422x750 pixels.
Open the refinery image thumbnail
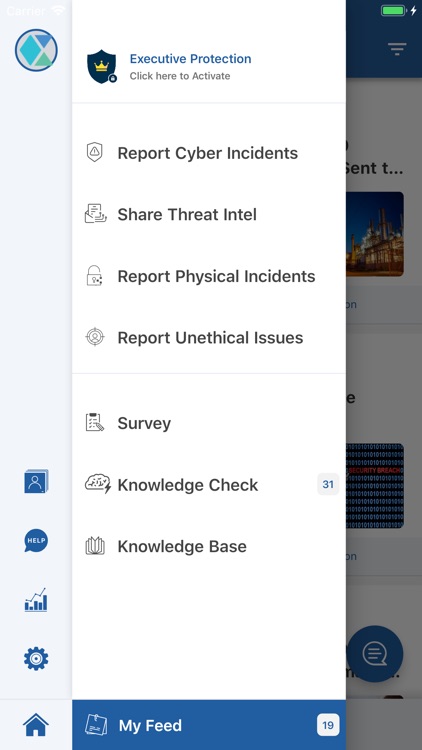tap(375, 234)
